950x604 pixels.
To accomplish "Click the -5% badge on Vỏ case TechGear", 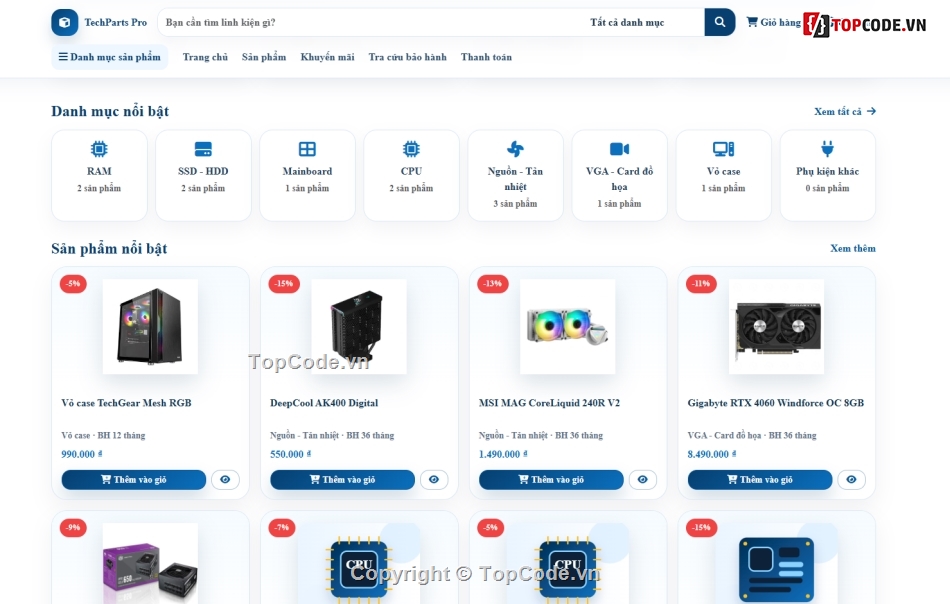I will click(x=73, y=284).
